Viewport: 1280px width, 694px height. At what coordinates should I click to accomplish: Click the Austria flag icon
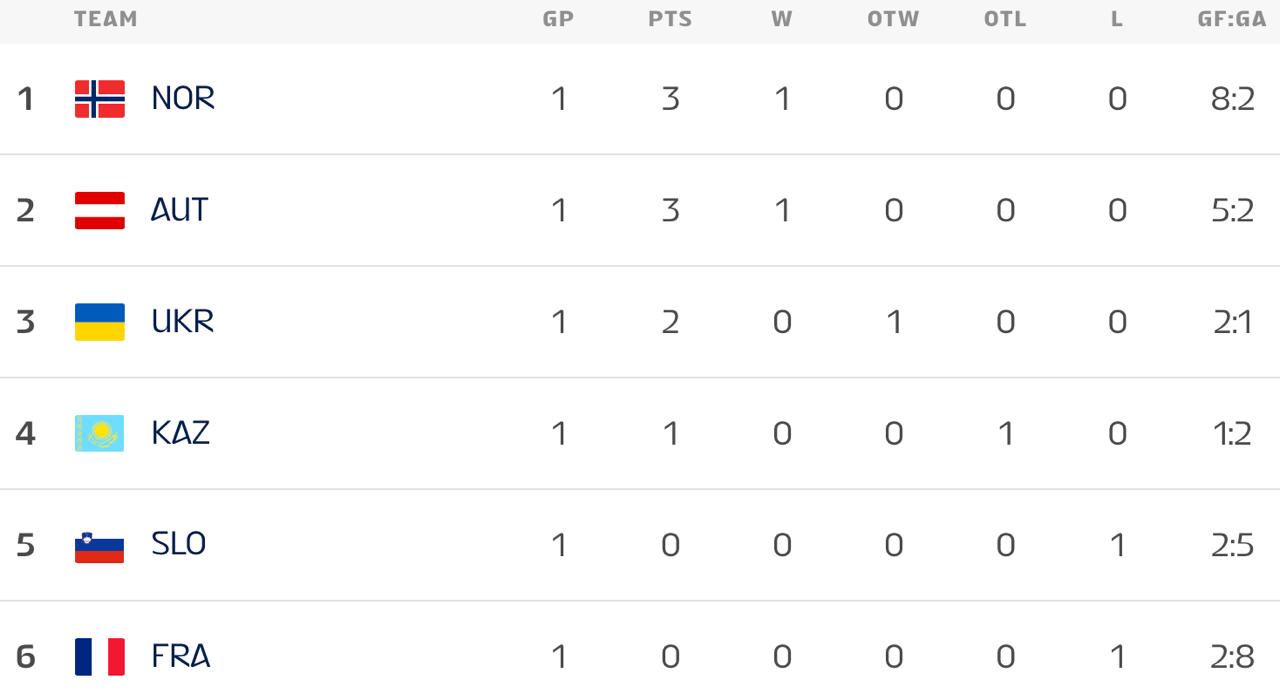click(100, 211)
